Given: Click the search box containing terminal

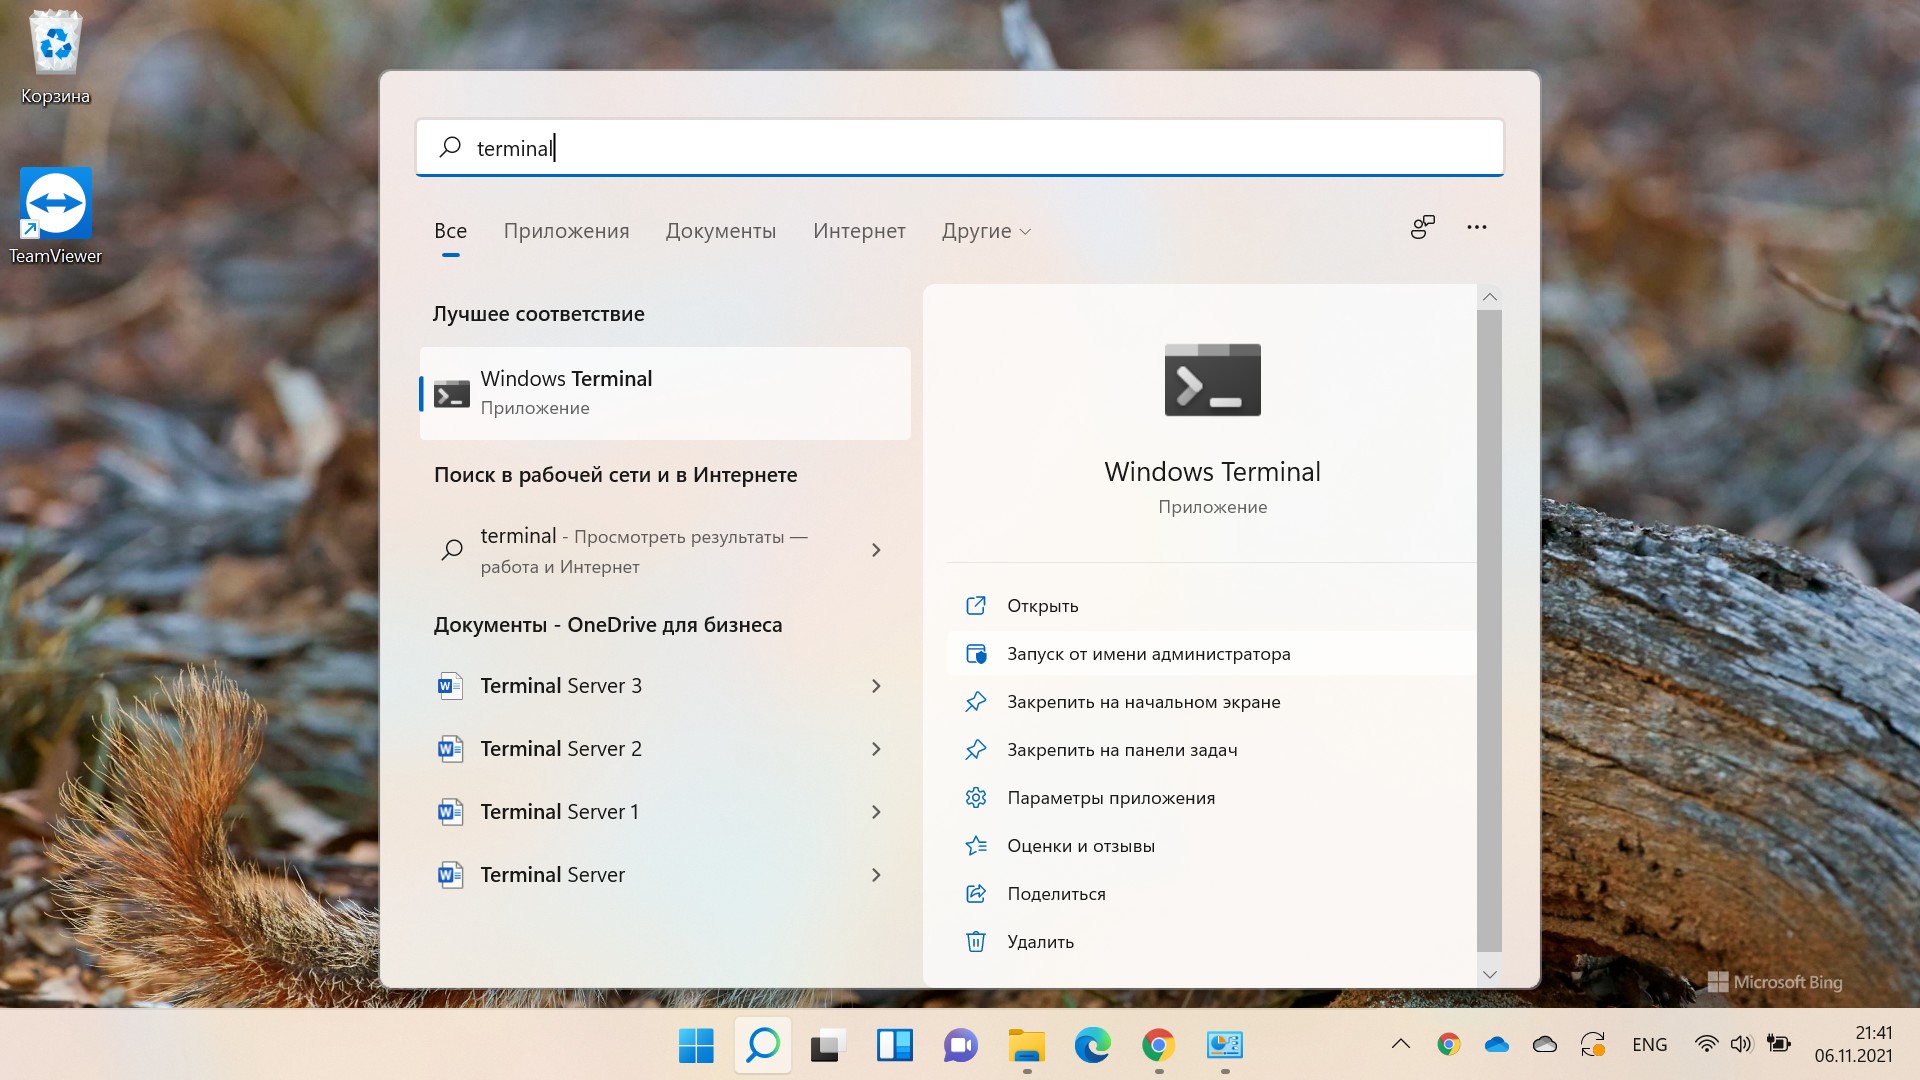Looking at the screenshot, I should pos(960,148).
